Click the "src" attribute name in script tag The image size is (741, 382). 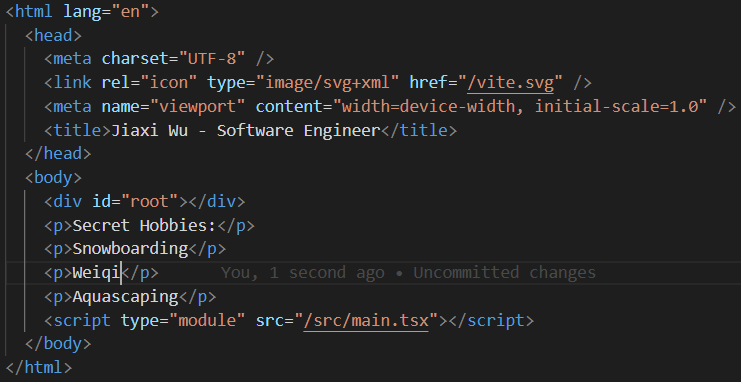[270, 321]
